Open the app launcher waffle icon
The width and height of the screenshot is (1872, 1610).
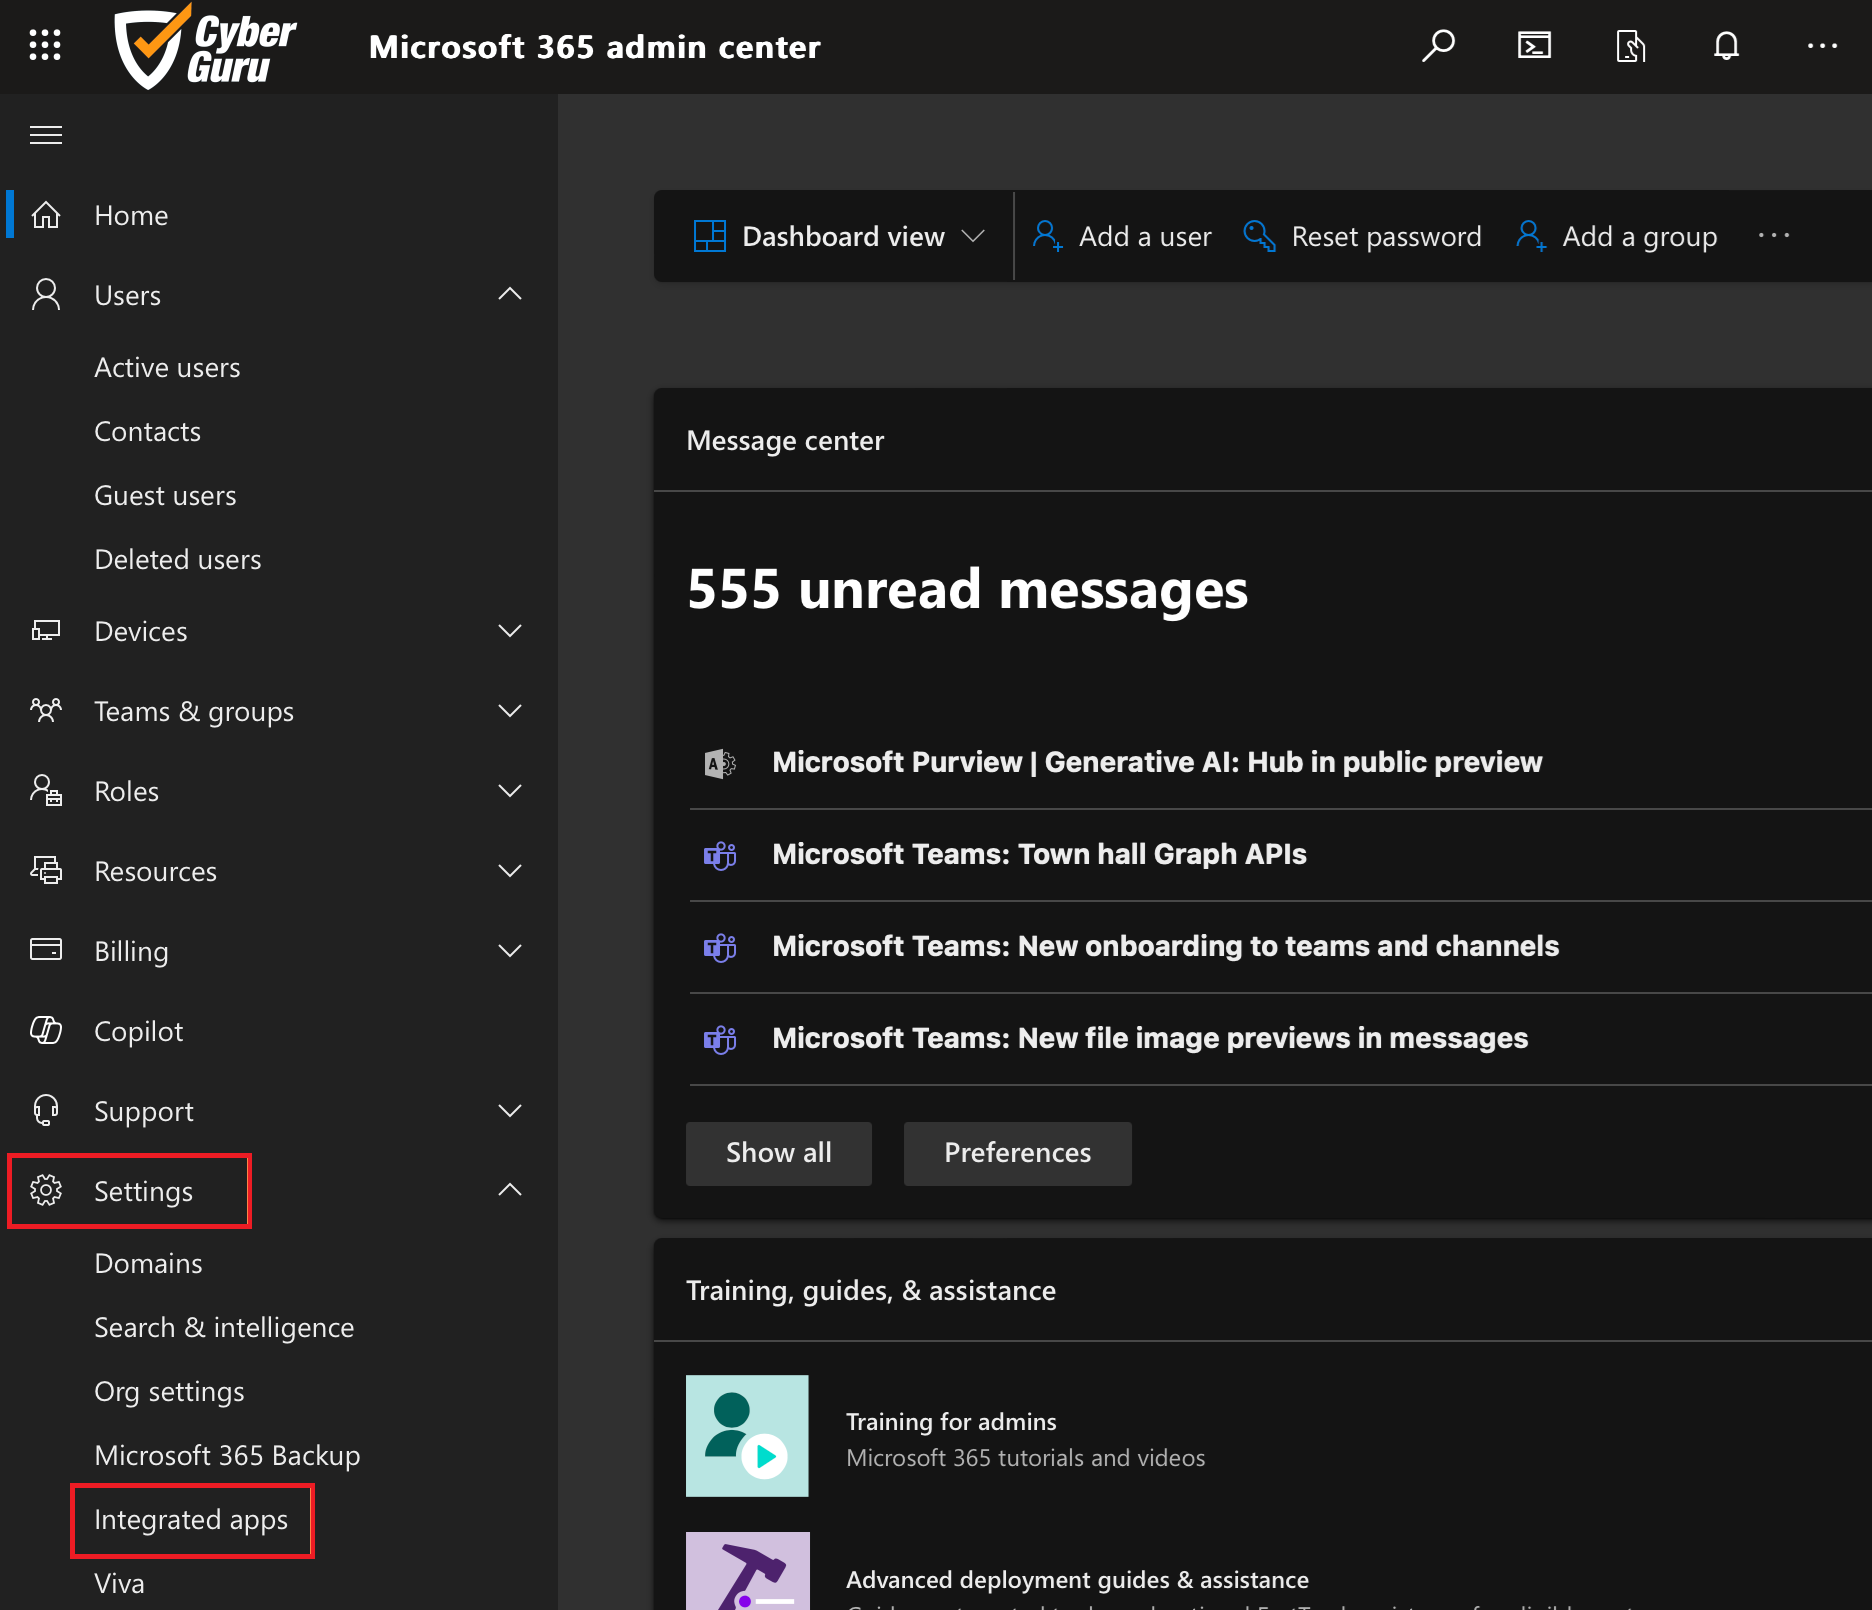point(45,45)
